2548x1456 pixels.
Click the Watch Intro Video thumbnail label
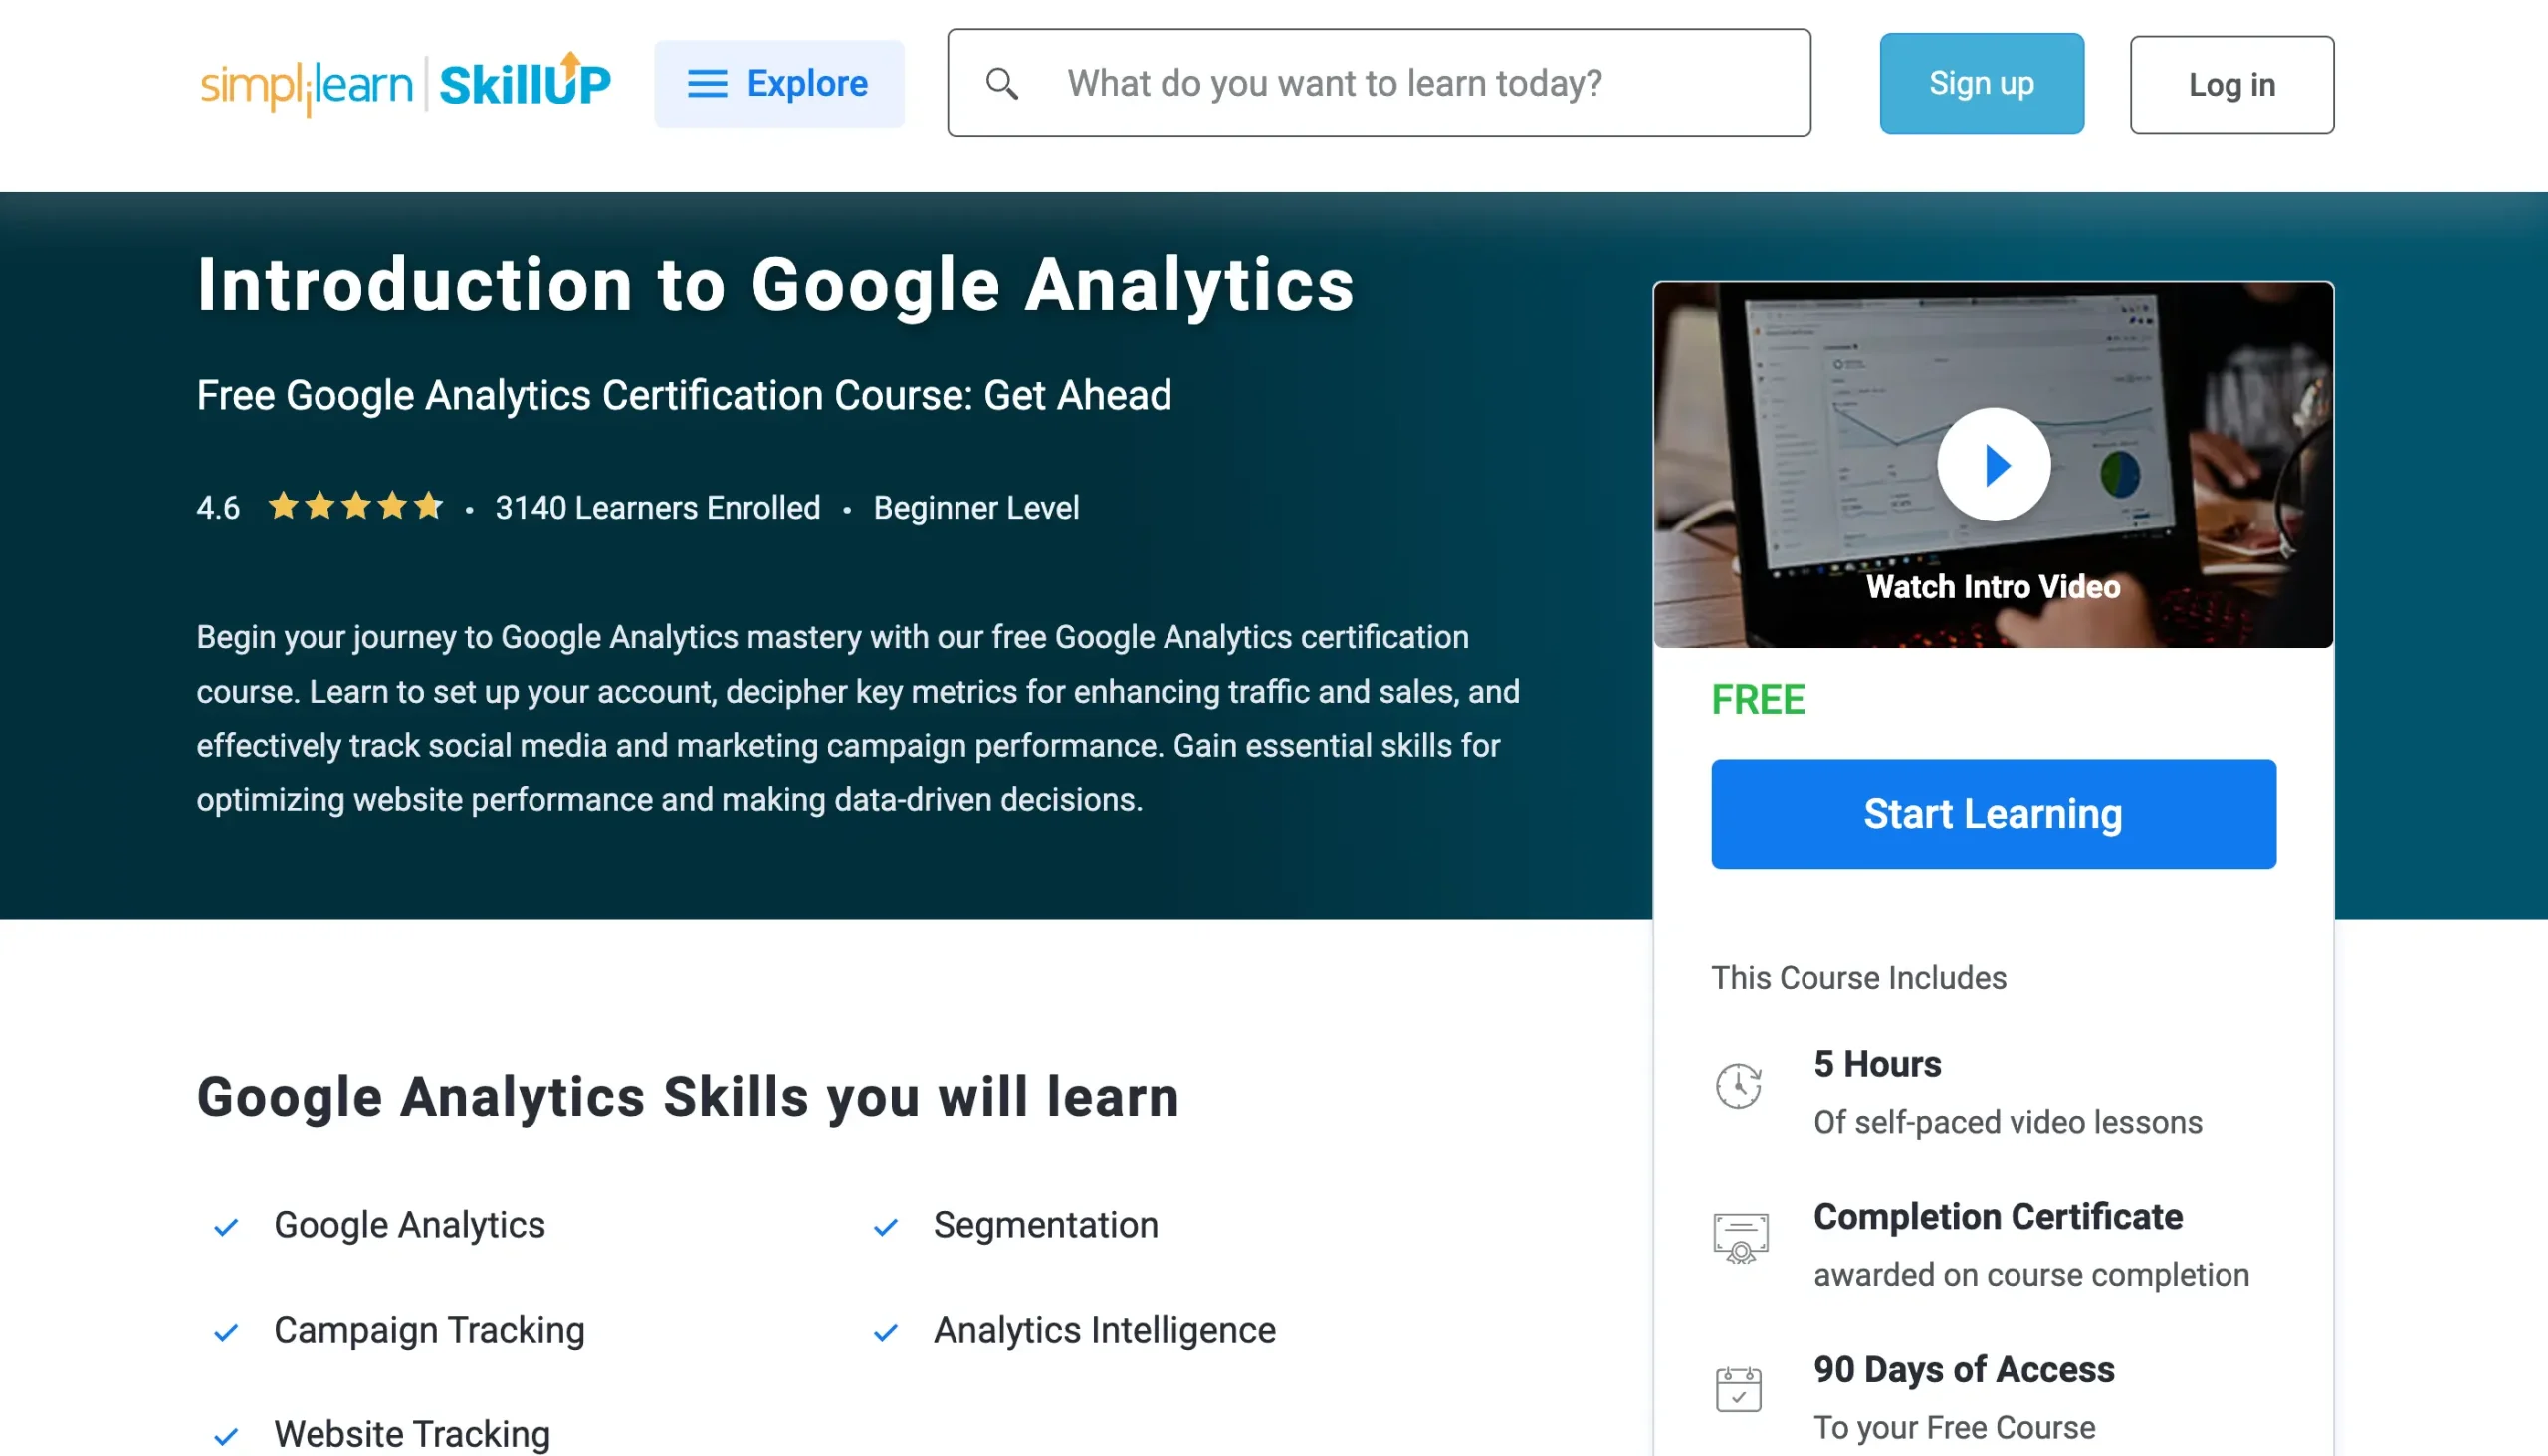tap(1993, 587)
